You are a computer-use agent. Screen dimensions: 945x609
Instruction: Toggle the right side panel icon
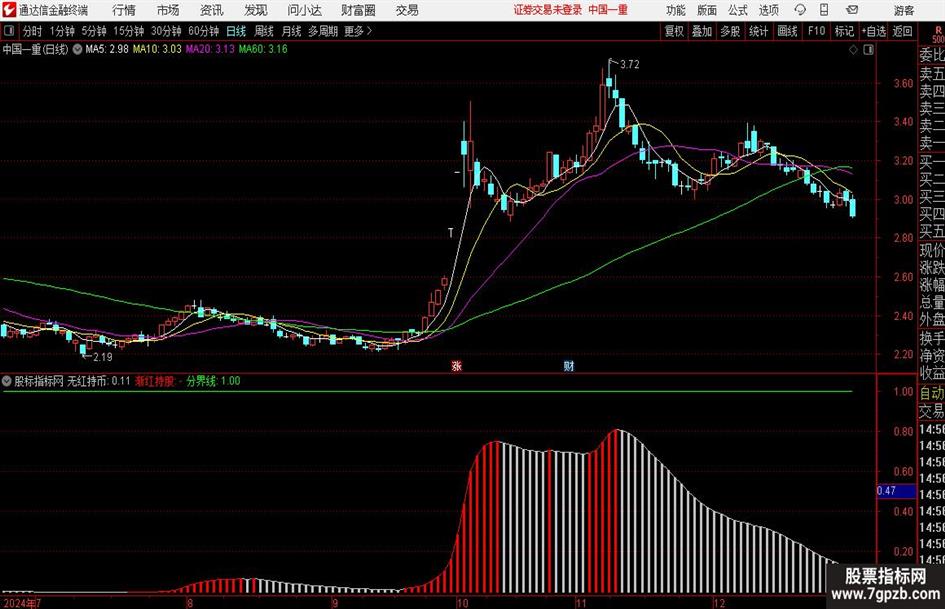868,50
